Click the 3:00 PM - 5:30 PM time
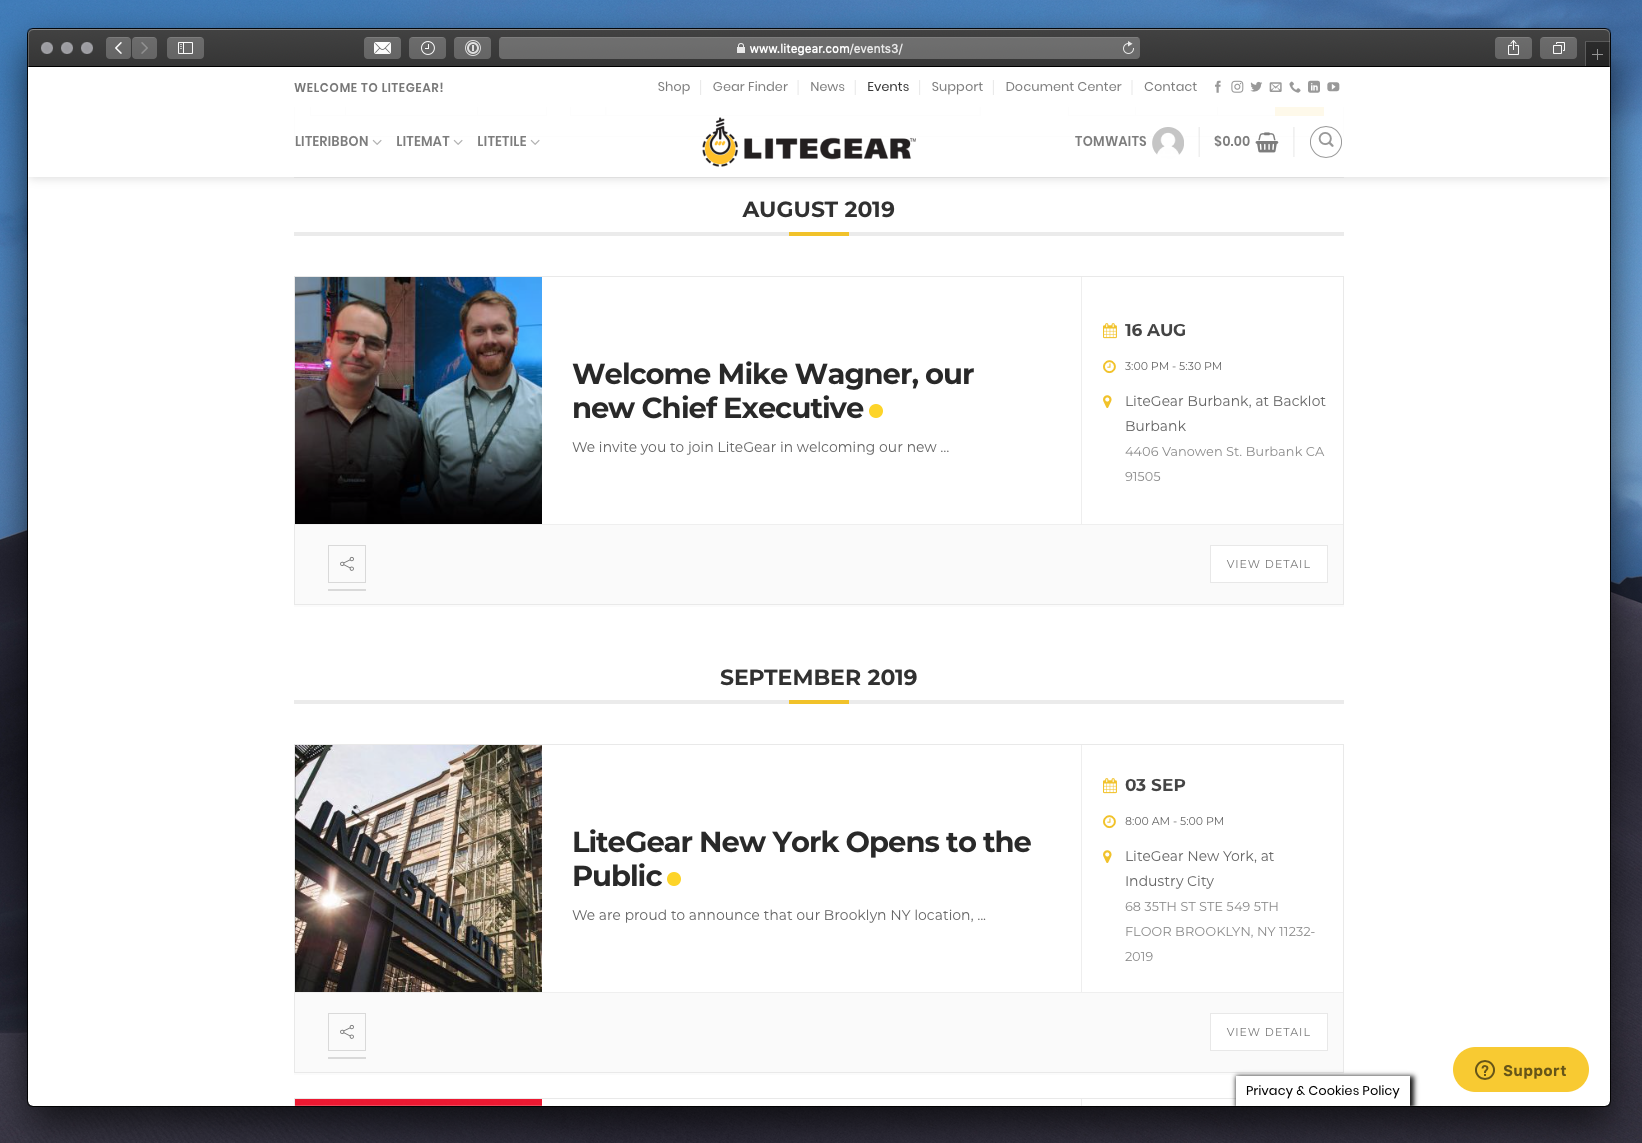This screenshot has width=1642, height=1143. (x=1173, y=366)
